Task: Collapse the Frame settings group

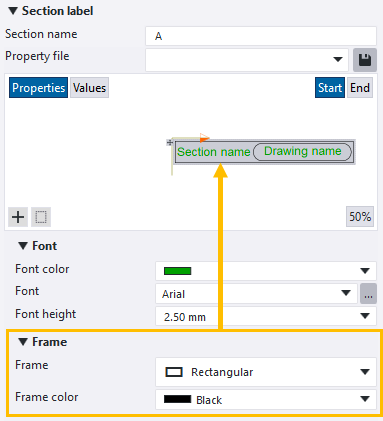Action: tap(23, 342)
